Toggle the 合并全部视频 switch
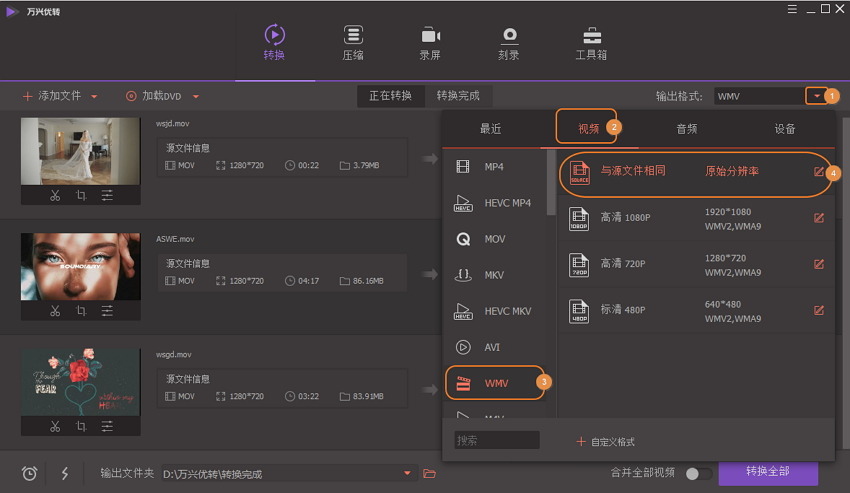This screenshot has width=850, height=493. pyautogui.click(x=698, y=473)
